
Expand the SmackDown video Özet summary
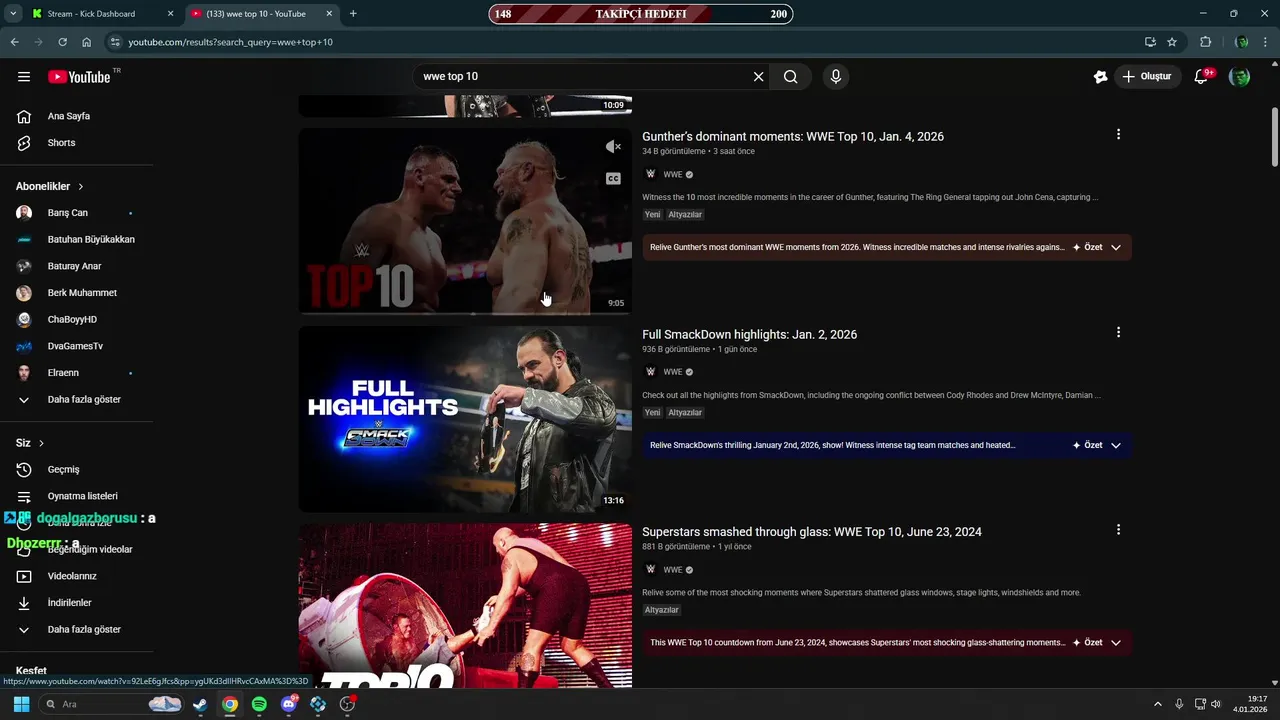click(x=1097, y=445)
